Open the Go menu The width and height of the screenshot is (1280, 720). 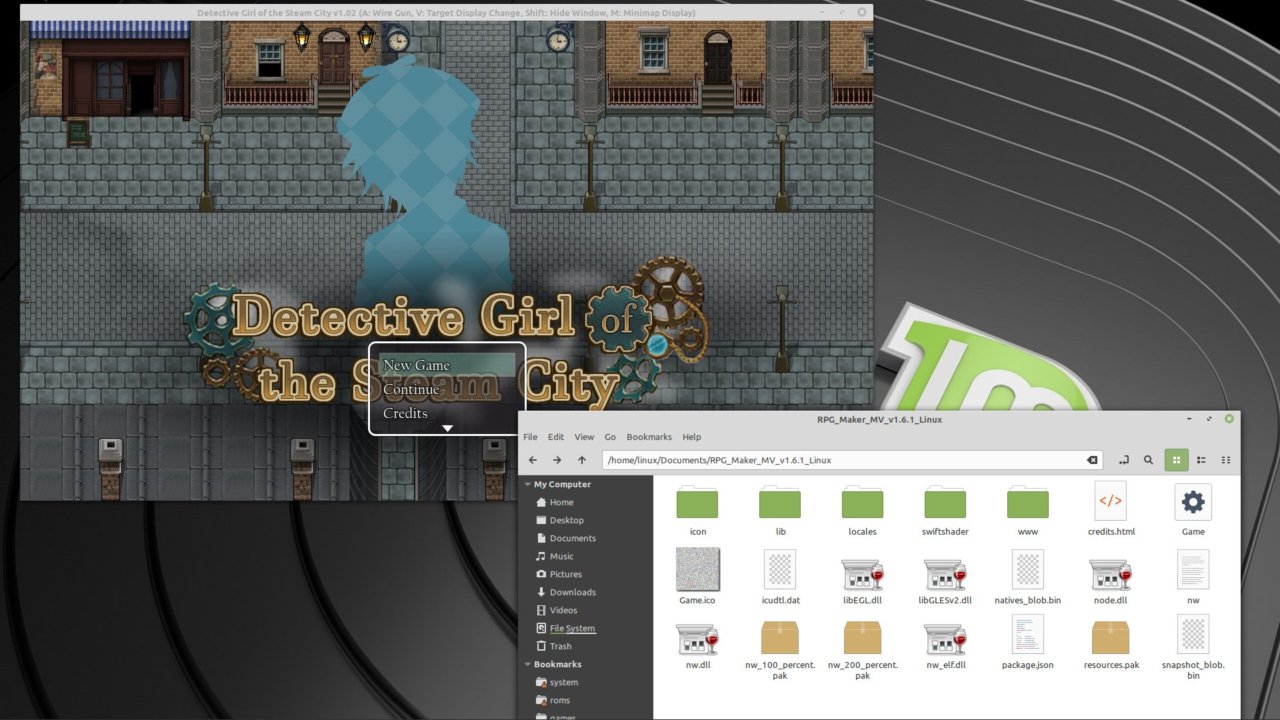[x=610, y=437]
